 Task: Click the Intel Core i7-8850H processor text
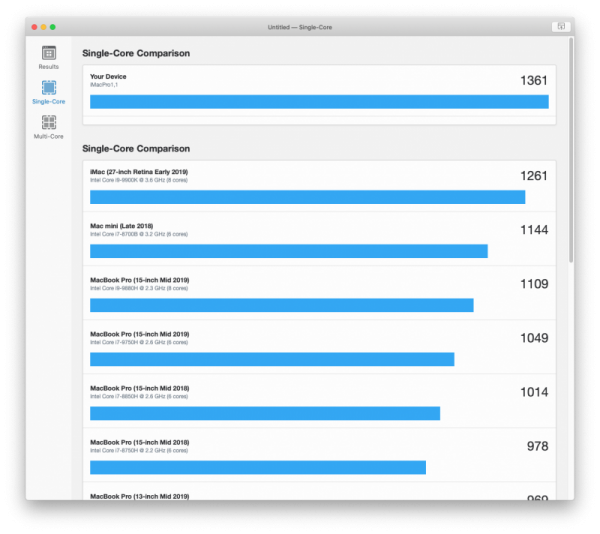coord(139,396)
